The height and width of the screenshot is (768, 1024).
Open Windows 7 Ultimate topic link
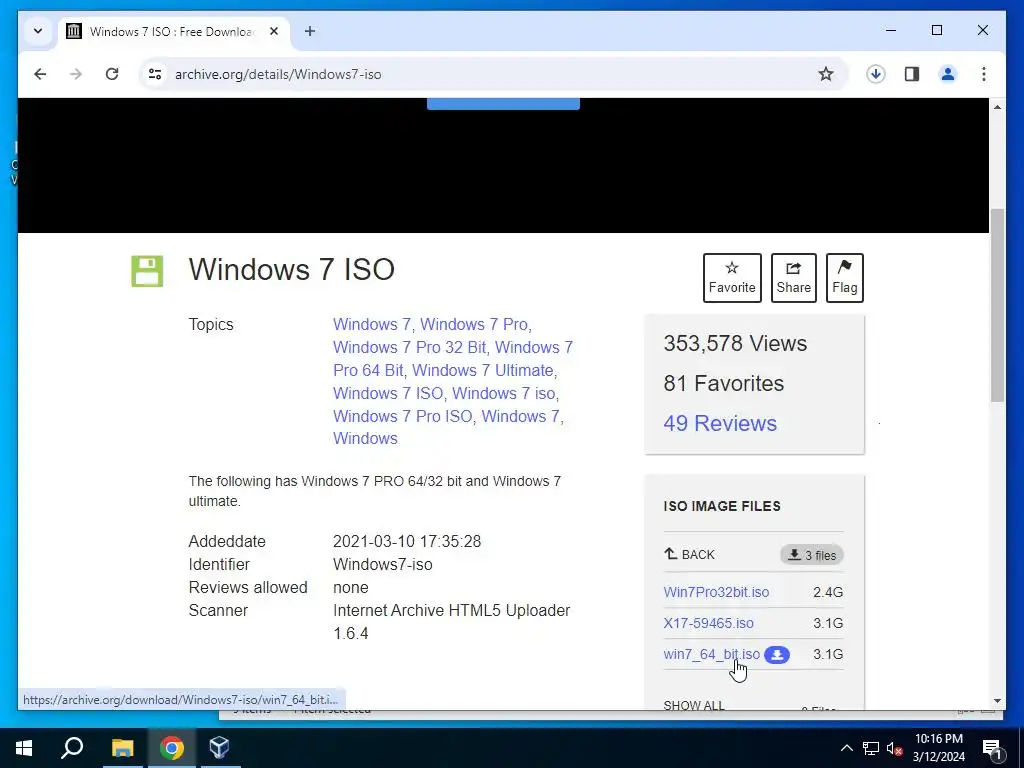pos(483,370)
